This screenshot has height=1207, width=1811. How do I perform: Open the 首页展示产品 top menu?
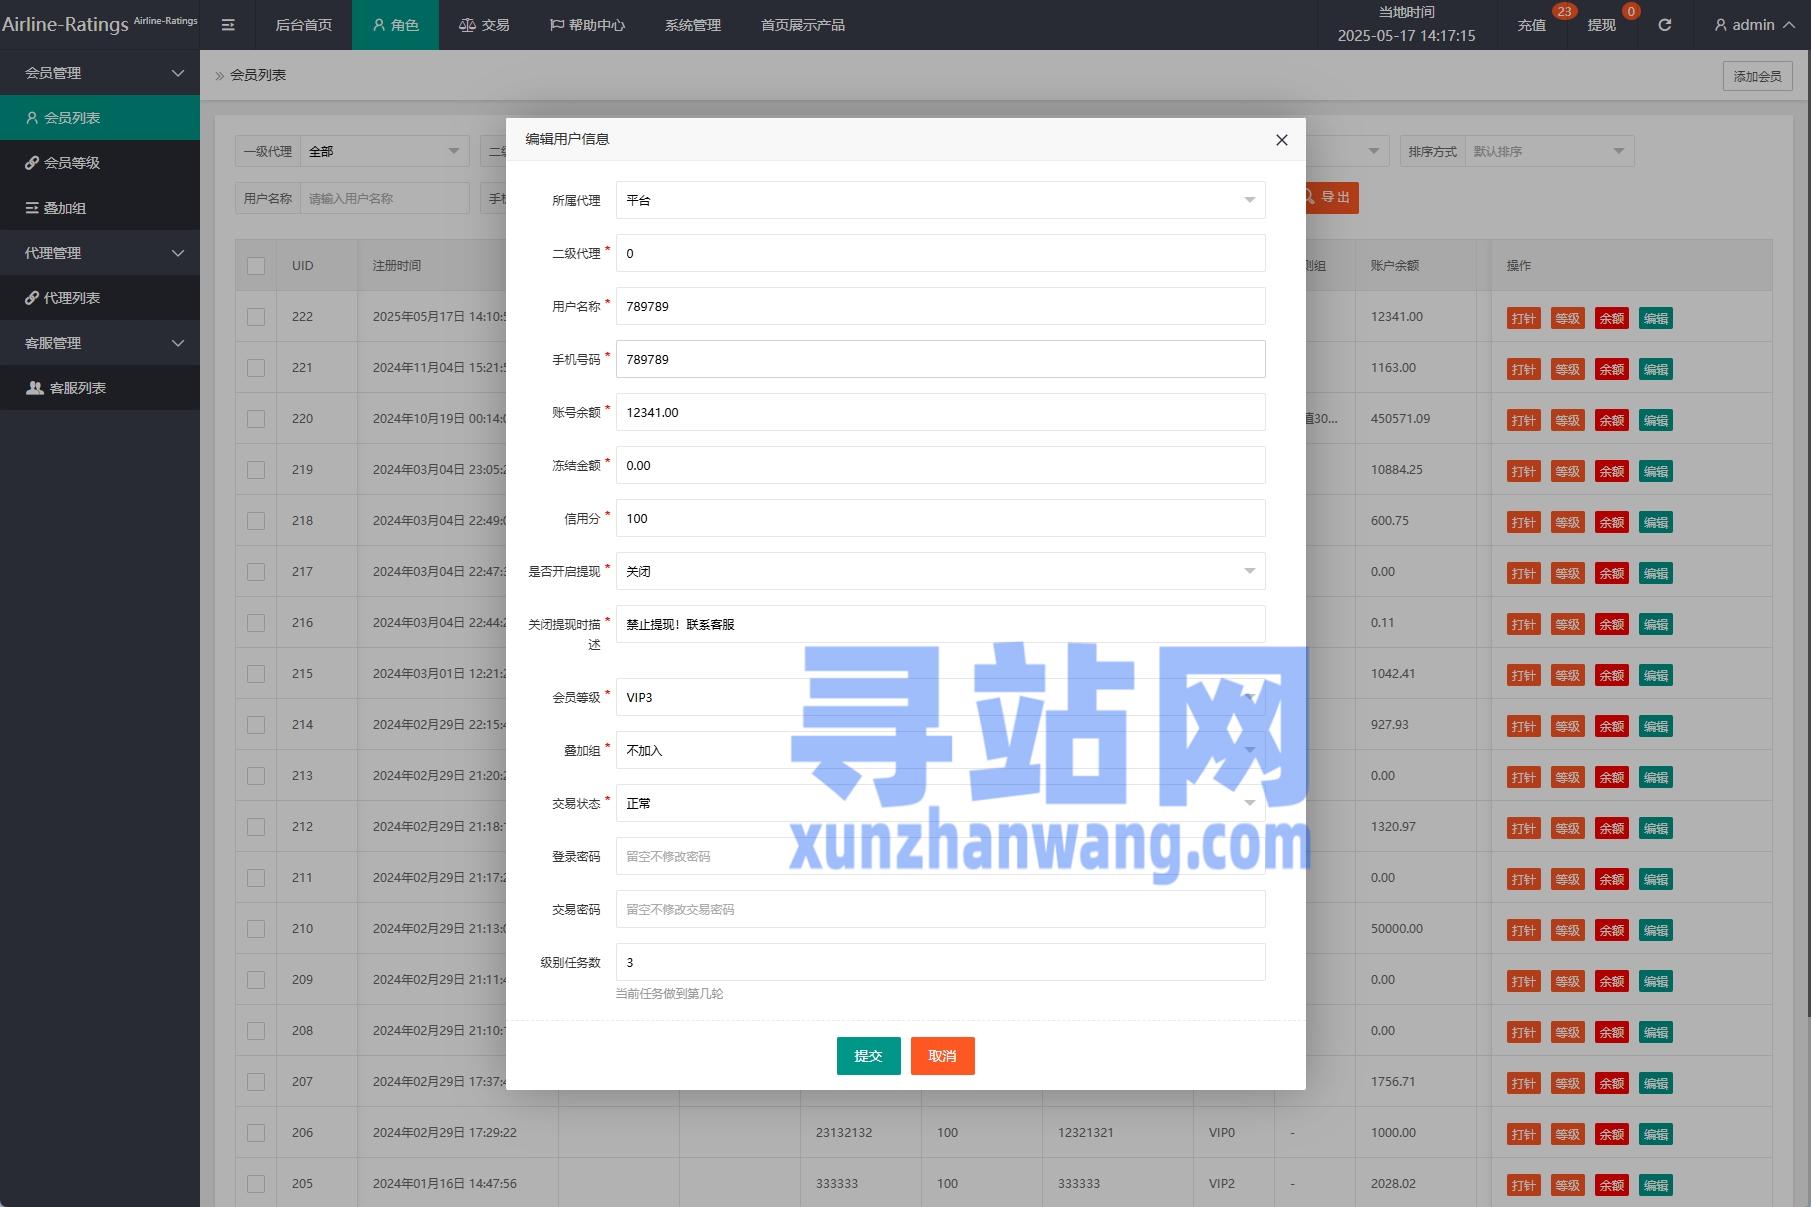pyautogui.click(x=803, y=25)
